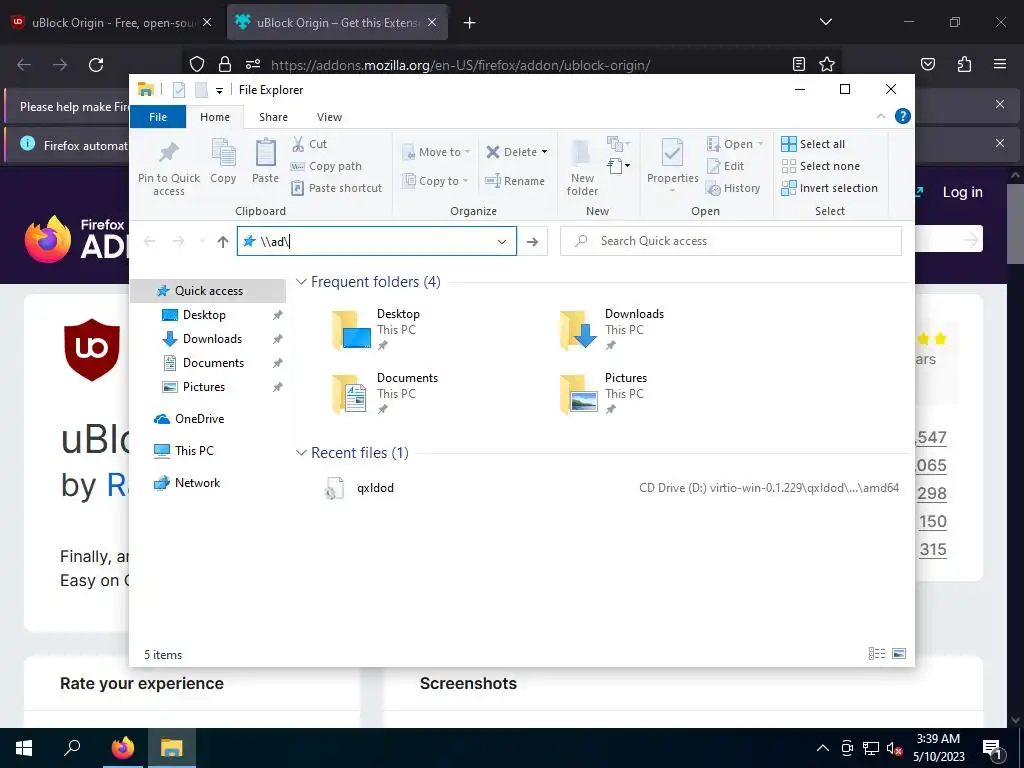This screenshot has height=768, width=1024.
Task: Select Documents in navigation pane
Action: click(213, 363)
